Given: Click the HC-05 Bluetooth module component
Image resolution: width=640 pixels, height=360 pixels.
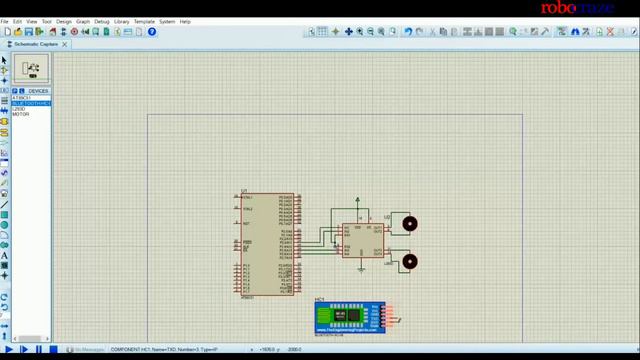Looking at the screenshot, I should 350,318.
